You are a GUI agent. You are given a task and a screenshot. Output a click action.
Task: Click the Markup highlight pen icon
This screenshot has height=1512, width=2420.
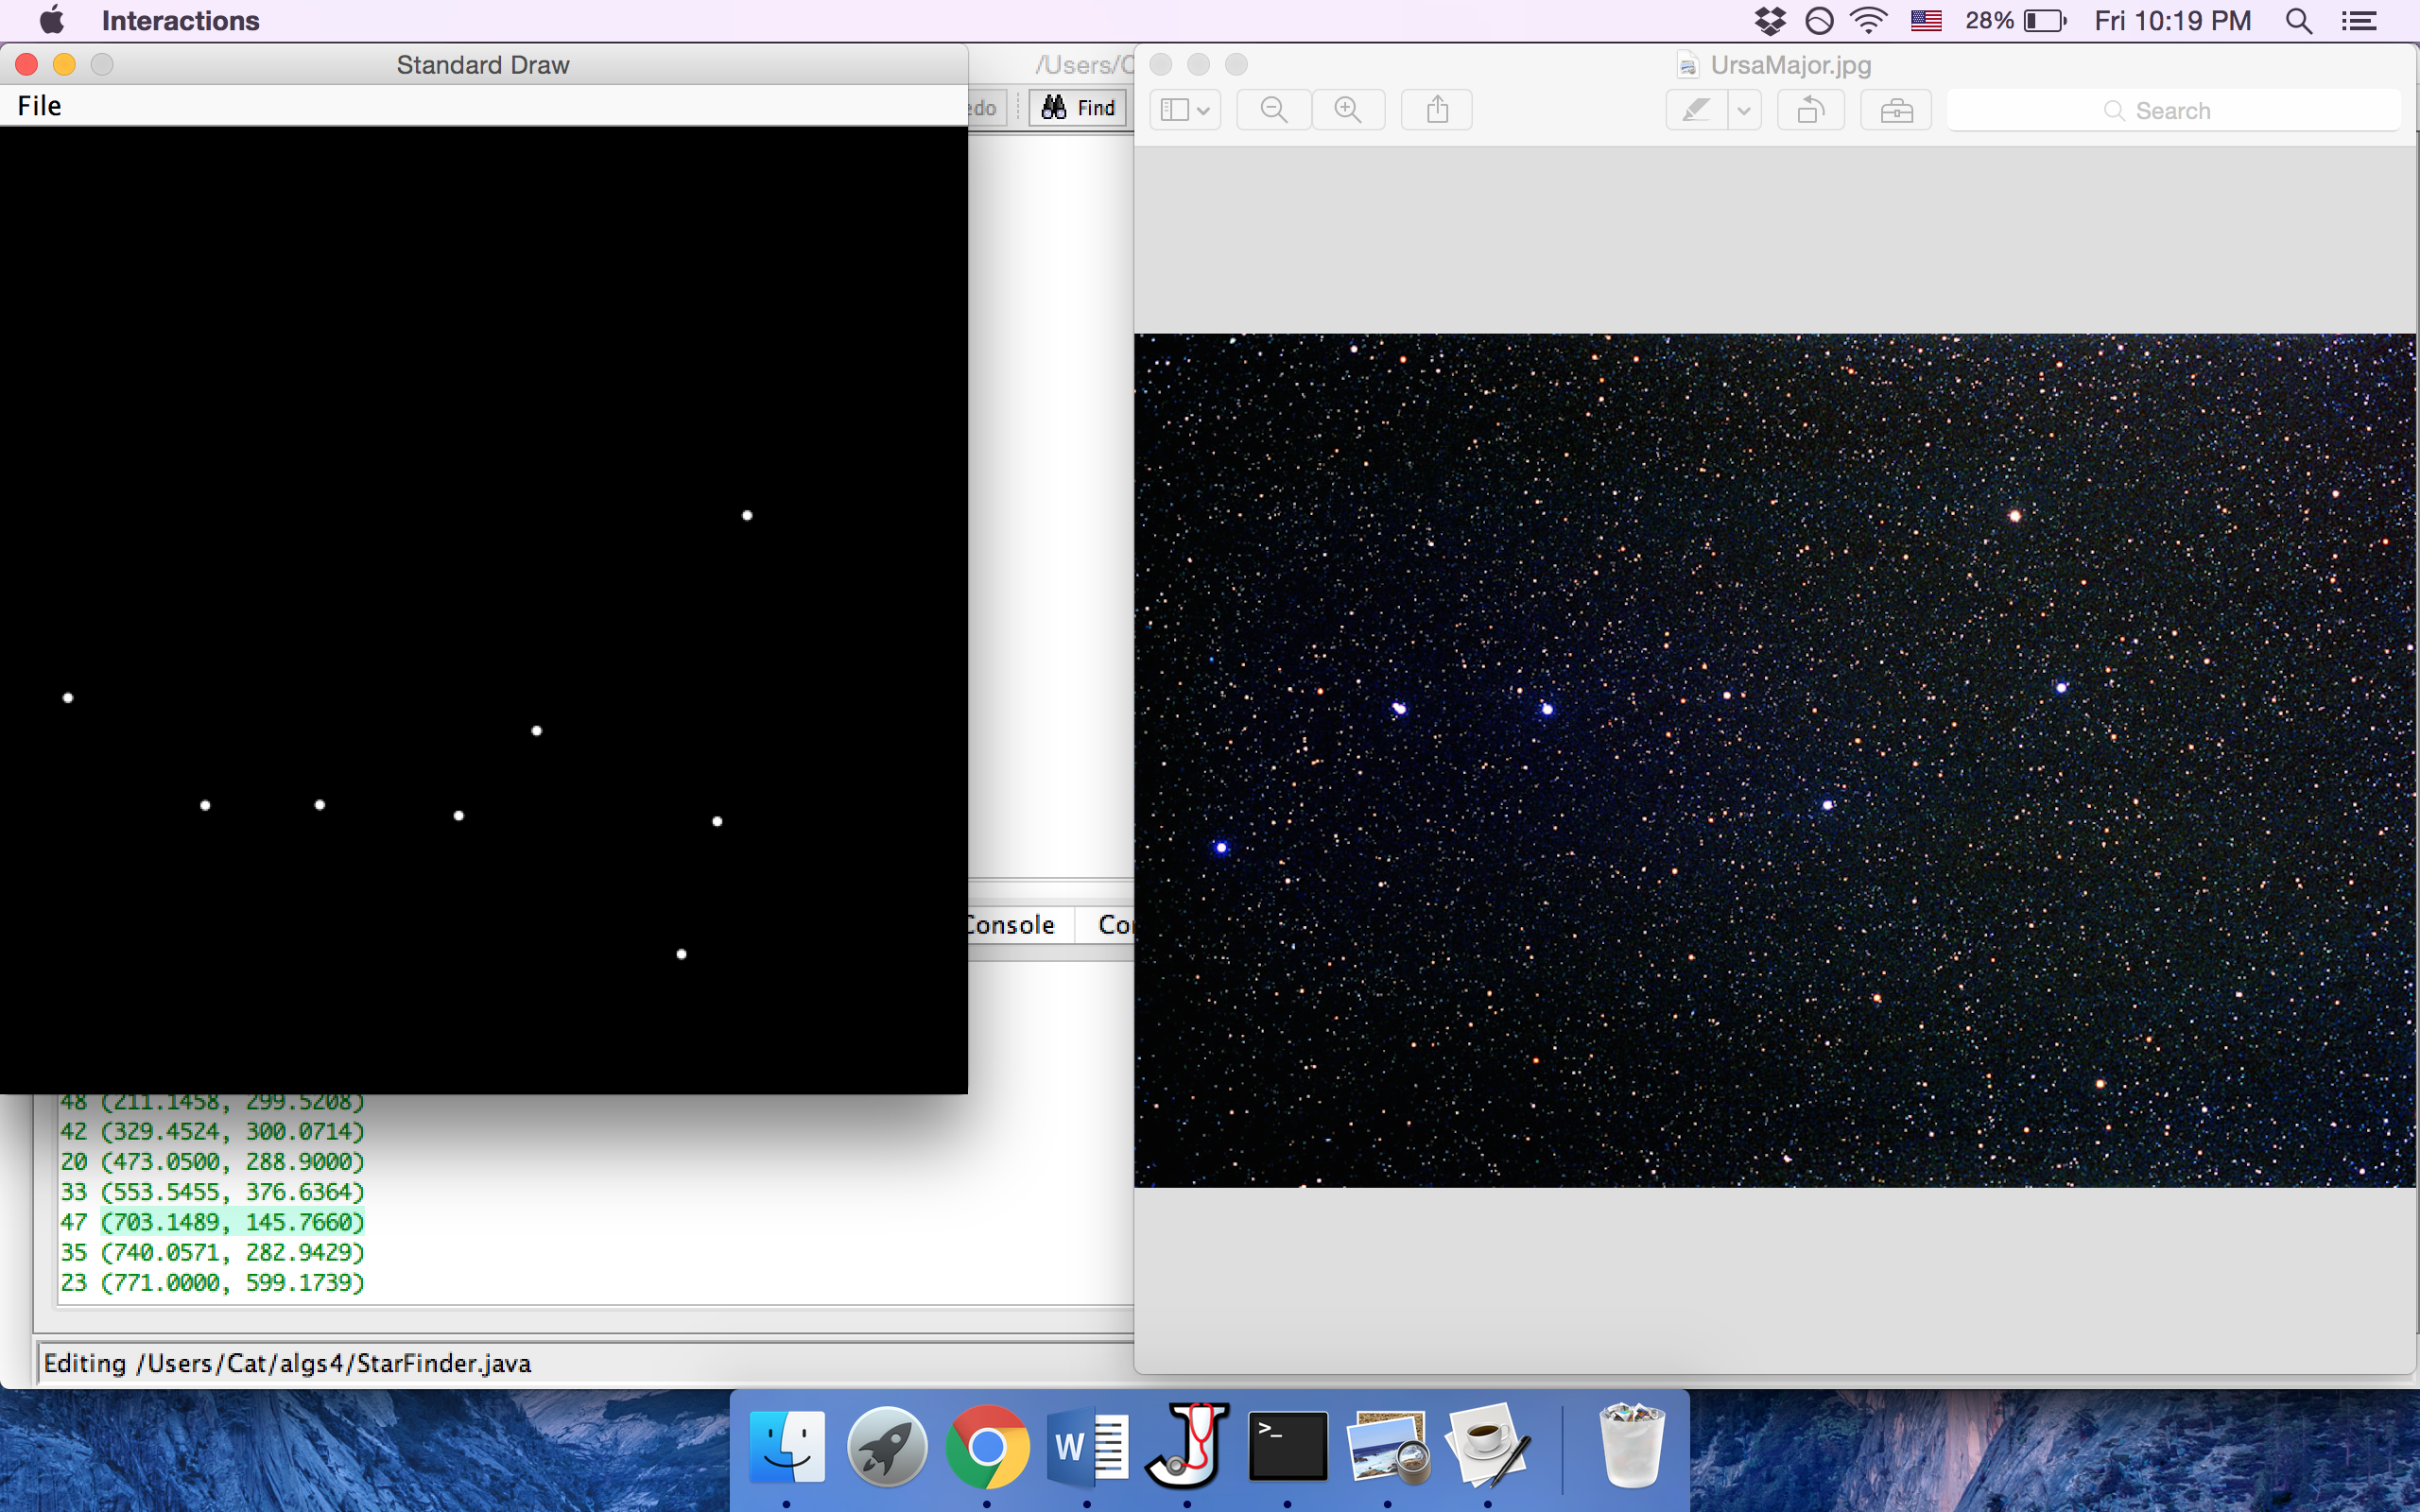point(1696,110)
